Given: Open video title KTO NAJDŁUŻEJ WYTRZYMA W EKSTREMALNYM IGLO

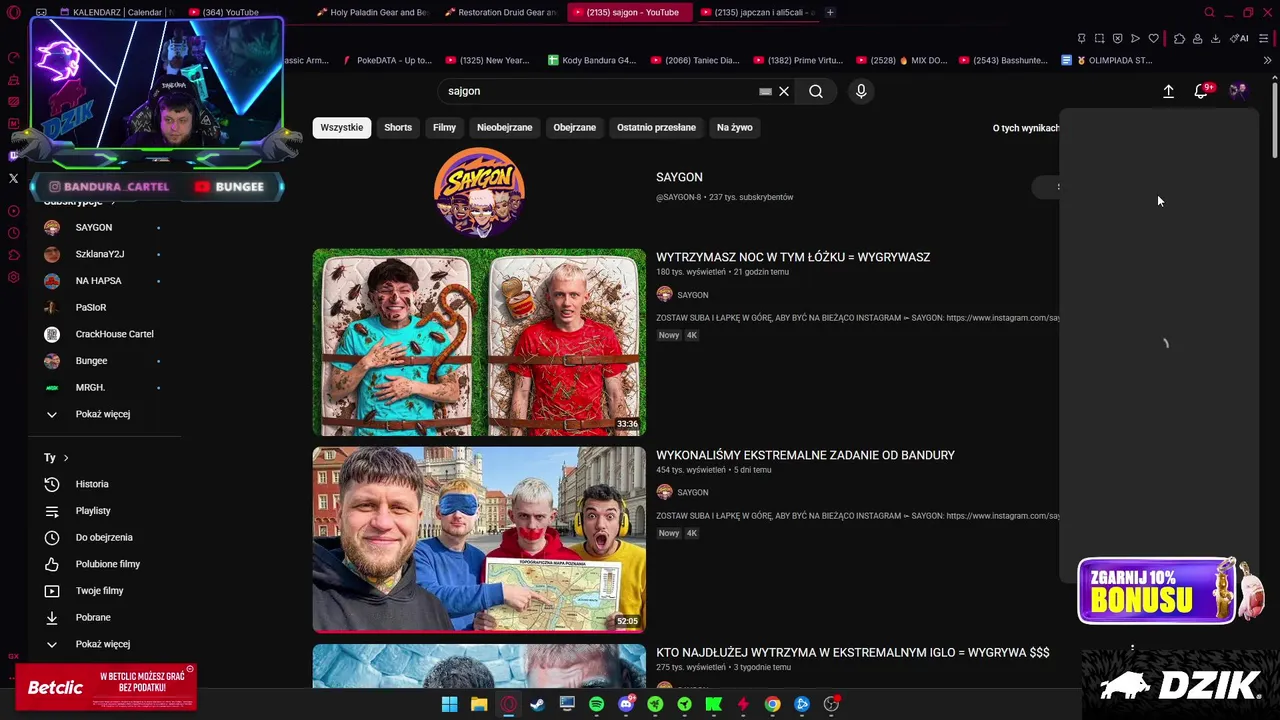Looking at the screenshot, I should 853,652.
